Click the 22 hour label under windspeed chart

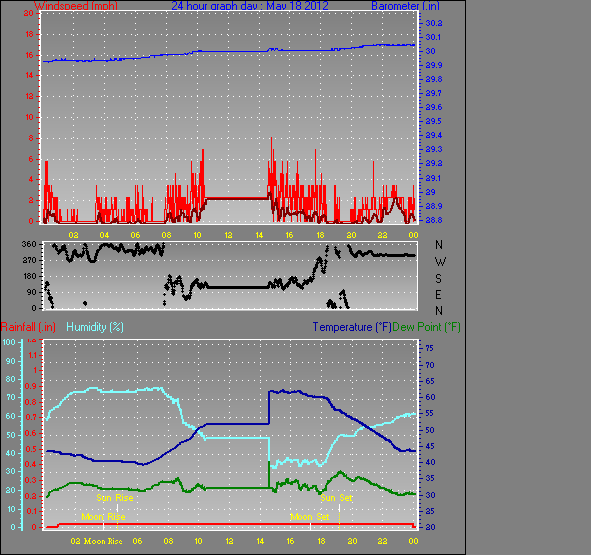(x=383, y=235)
